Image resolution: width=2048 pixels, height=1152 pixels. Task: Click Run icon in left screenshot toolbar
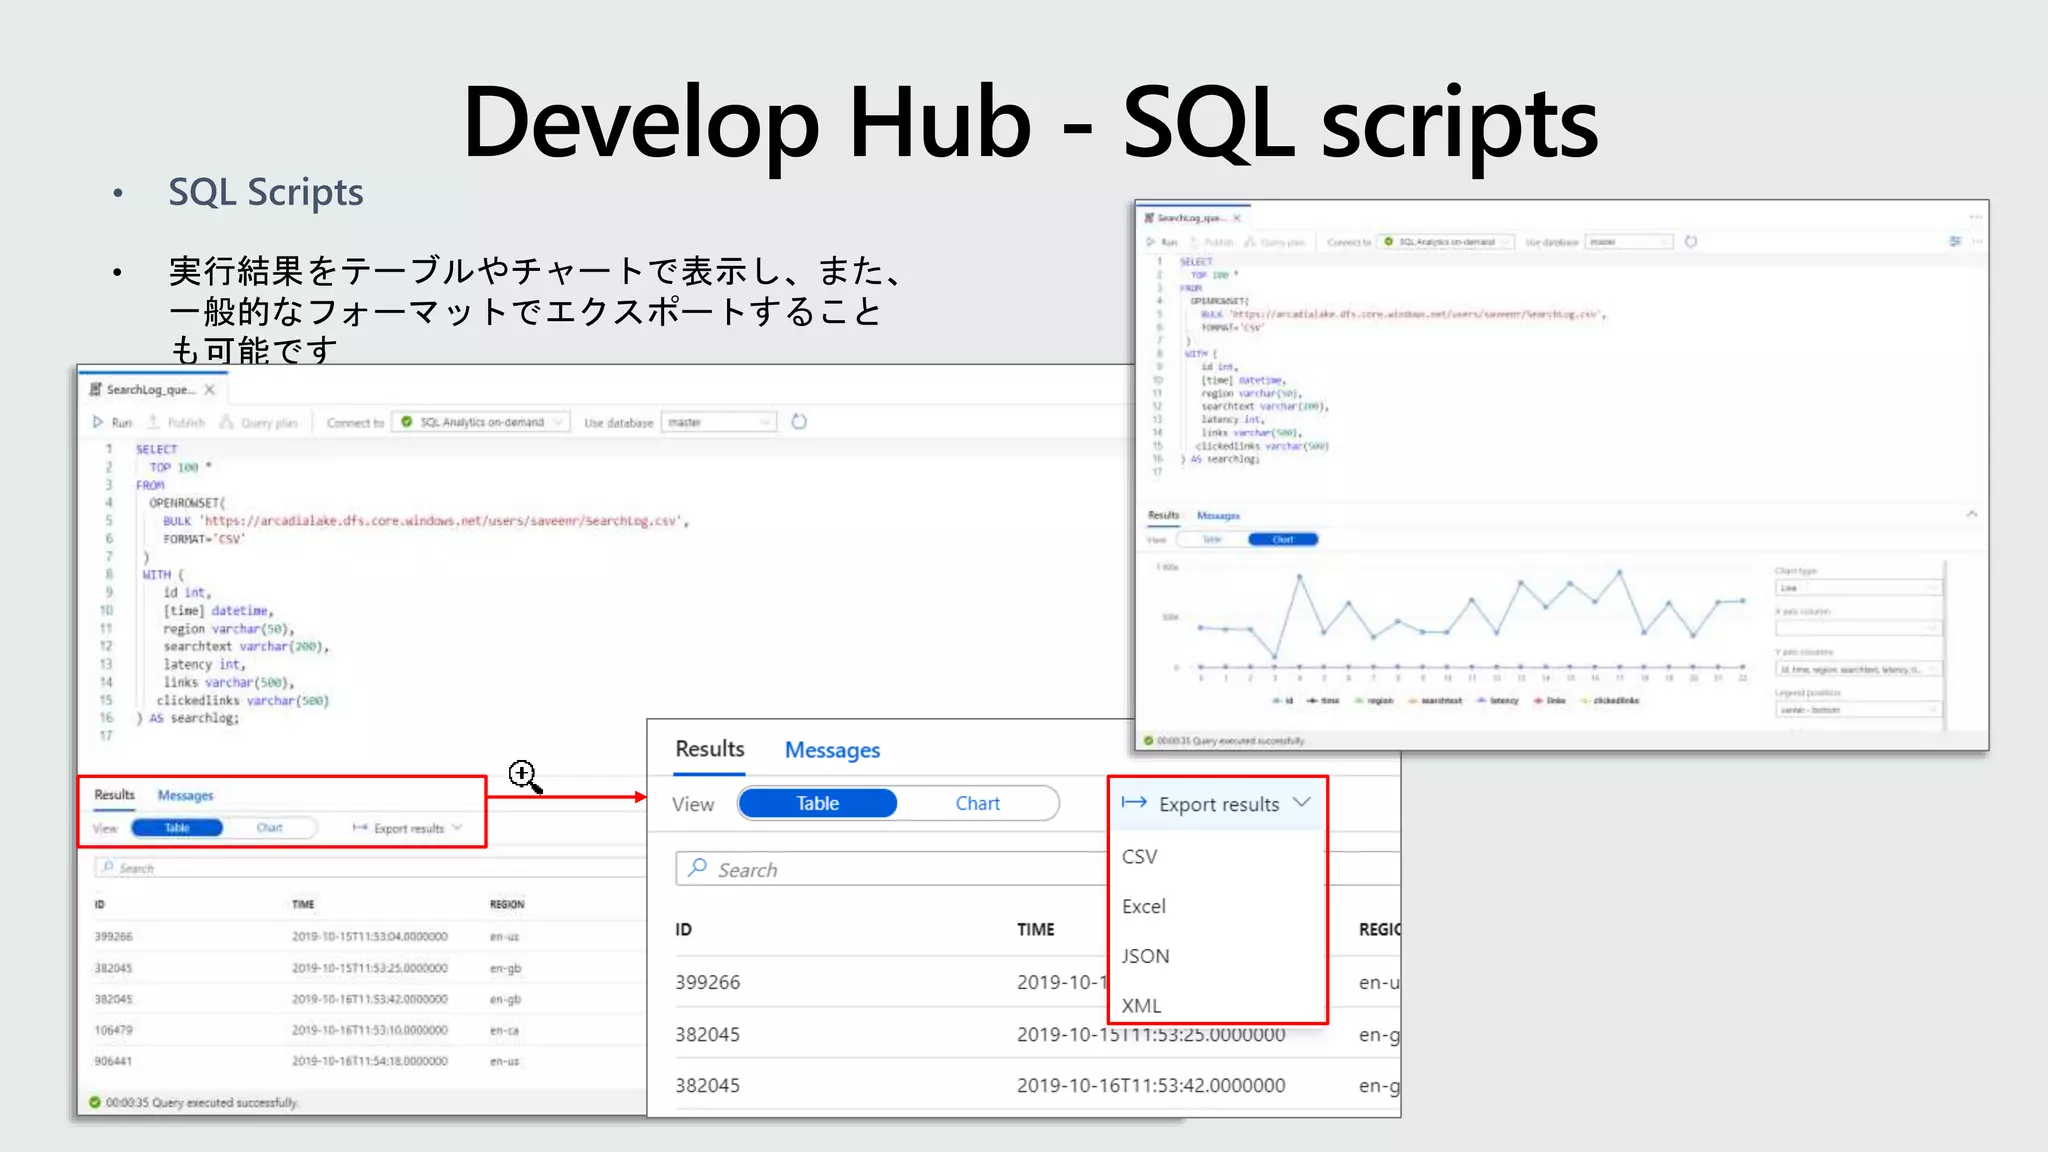coord(98,422)
